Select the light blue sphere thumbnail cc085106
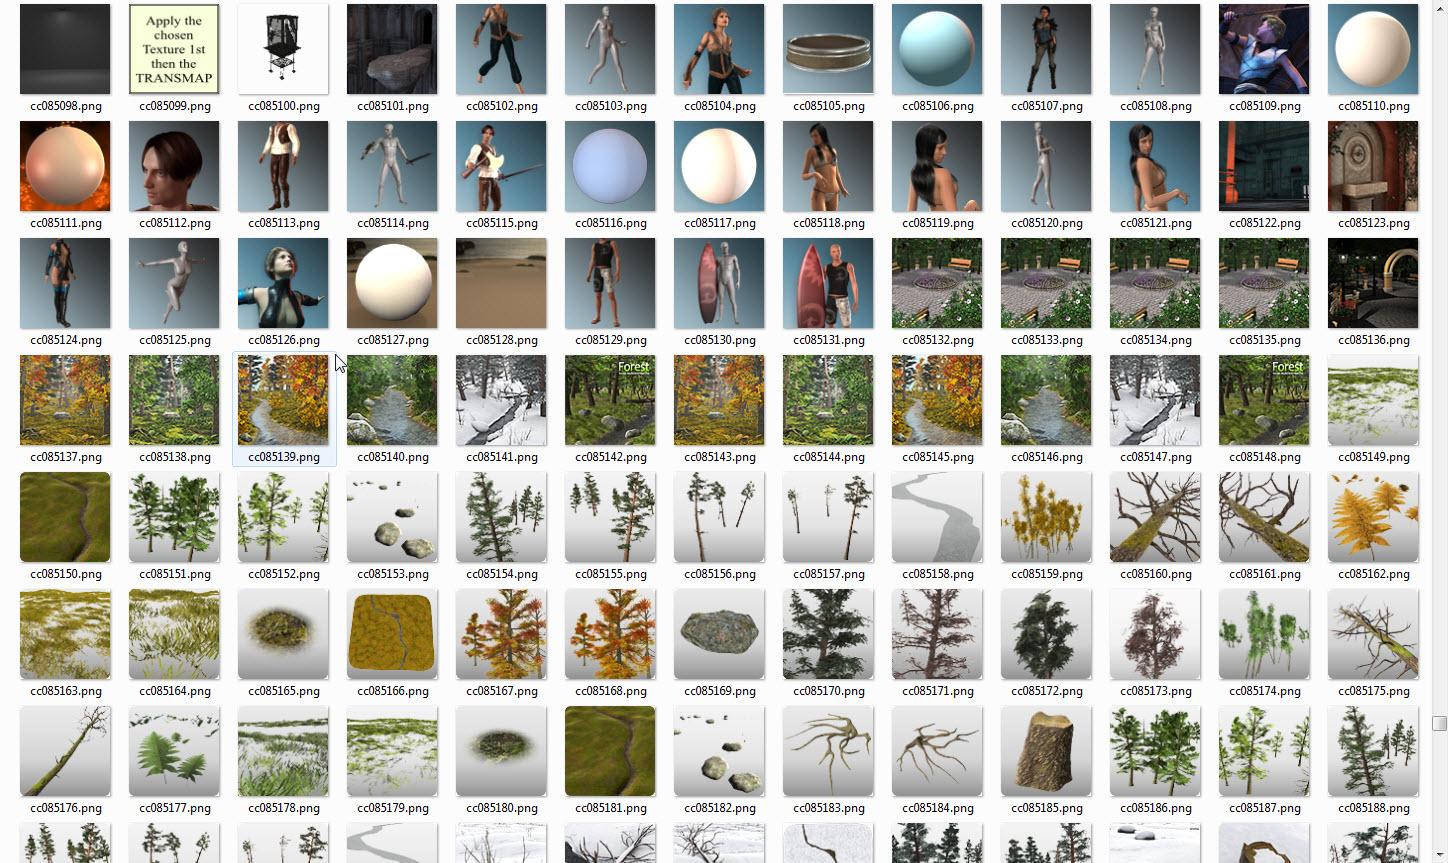 (937, 49)
